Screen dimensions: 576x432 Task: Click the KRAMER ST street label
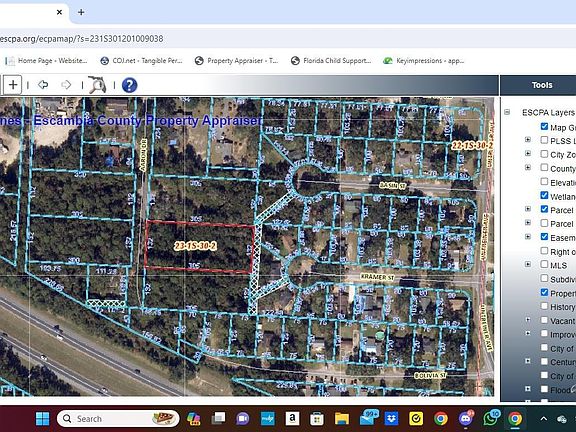(377, 277)
